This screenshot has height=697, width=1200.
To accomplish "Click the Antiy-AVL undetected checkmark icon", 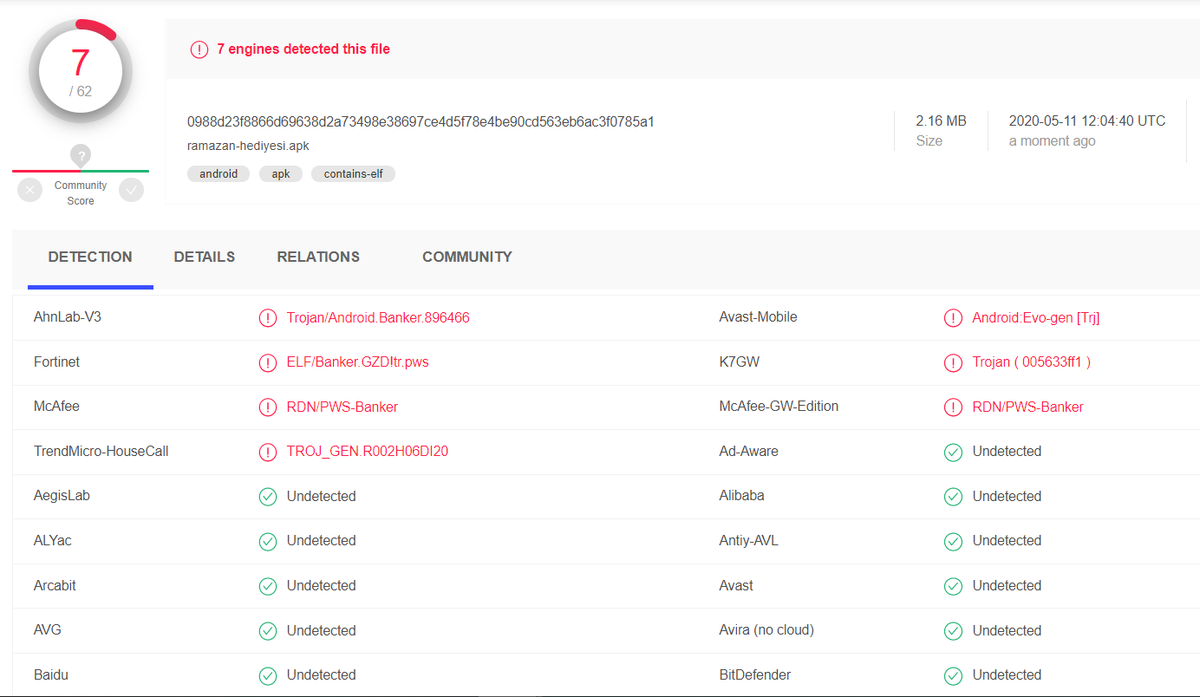I will tap(954, 541).
